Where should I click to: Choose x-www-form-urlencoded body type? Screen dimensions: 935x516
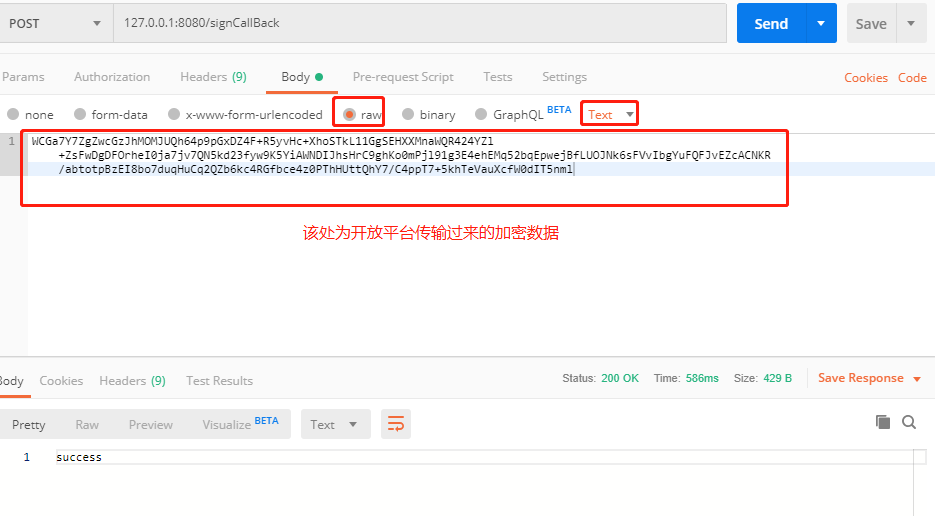coord(174,114)
